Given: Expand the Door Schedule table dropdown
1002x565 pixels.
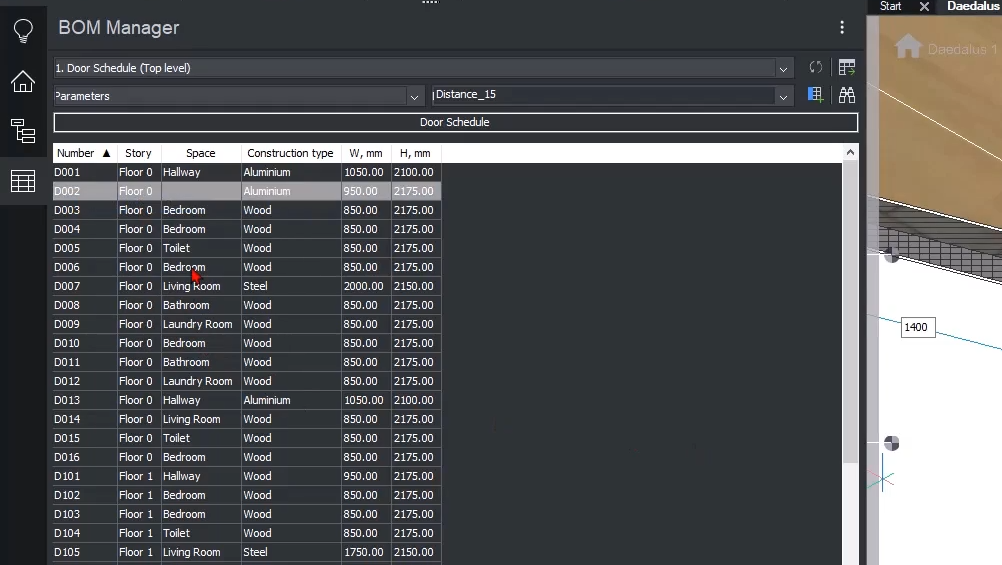Looking at the screenshot, I should [x=783, y=68].
